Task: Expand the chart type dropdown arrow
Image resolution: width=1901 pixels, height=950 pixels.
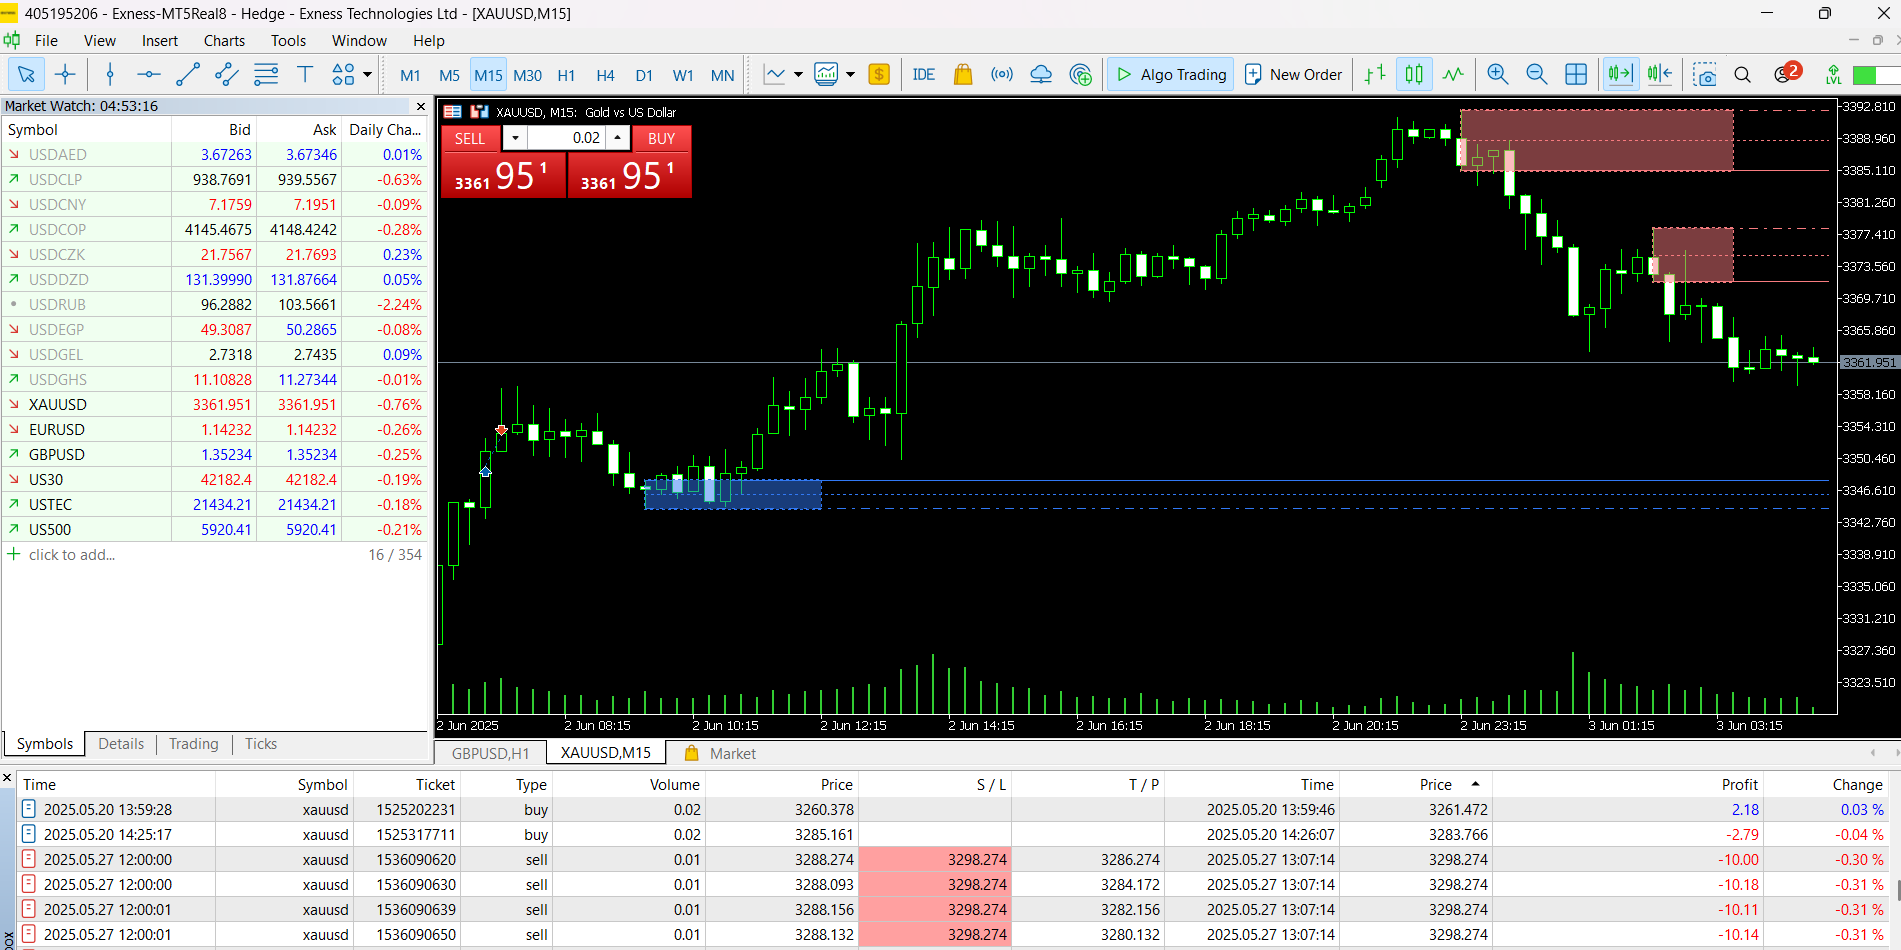Action: coord(798,75)
